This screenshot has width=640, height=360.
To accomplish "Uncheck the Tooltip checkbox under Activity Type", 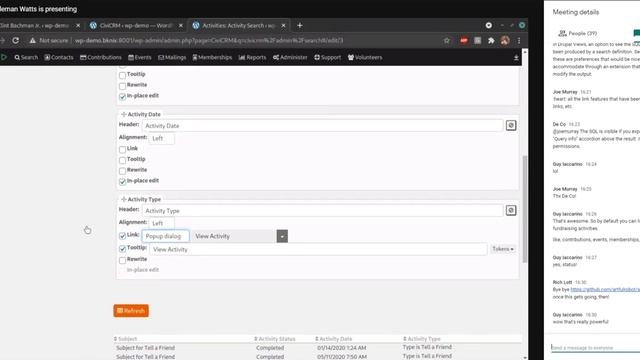I will [x=122, y=249].
